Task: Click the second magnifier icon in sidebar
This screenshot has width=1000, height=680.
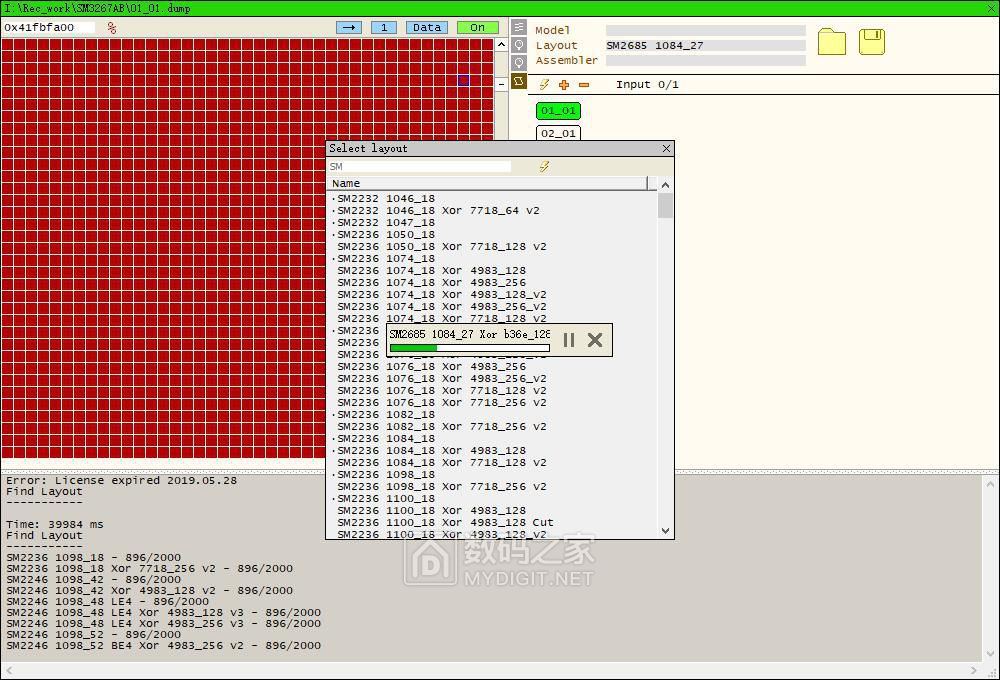Action: pos(519,63)
